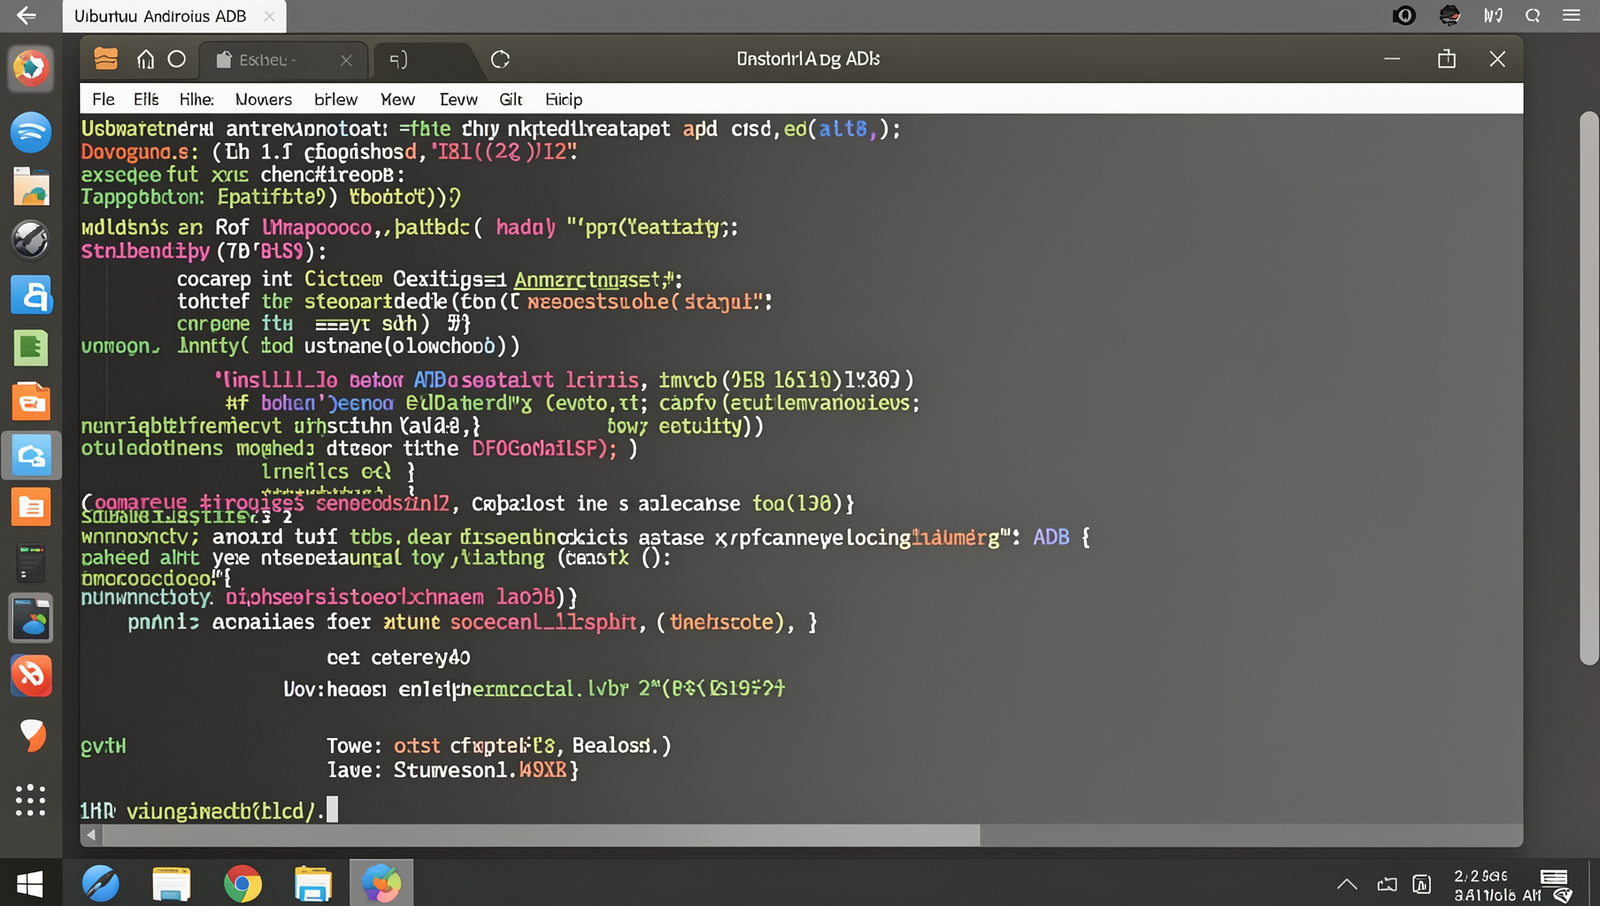The width and height of the screenshot is (1600, 906).
Task: Click the vertical scrollbar on right edge
Action: point(1589,388)
